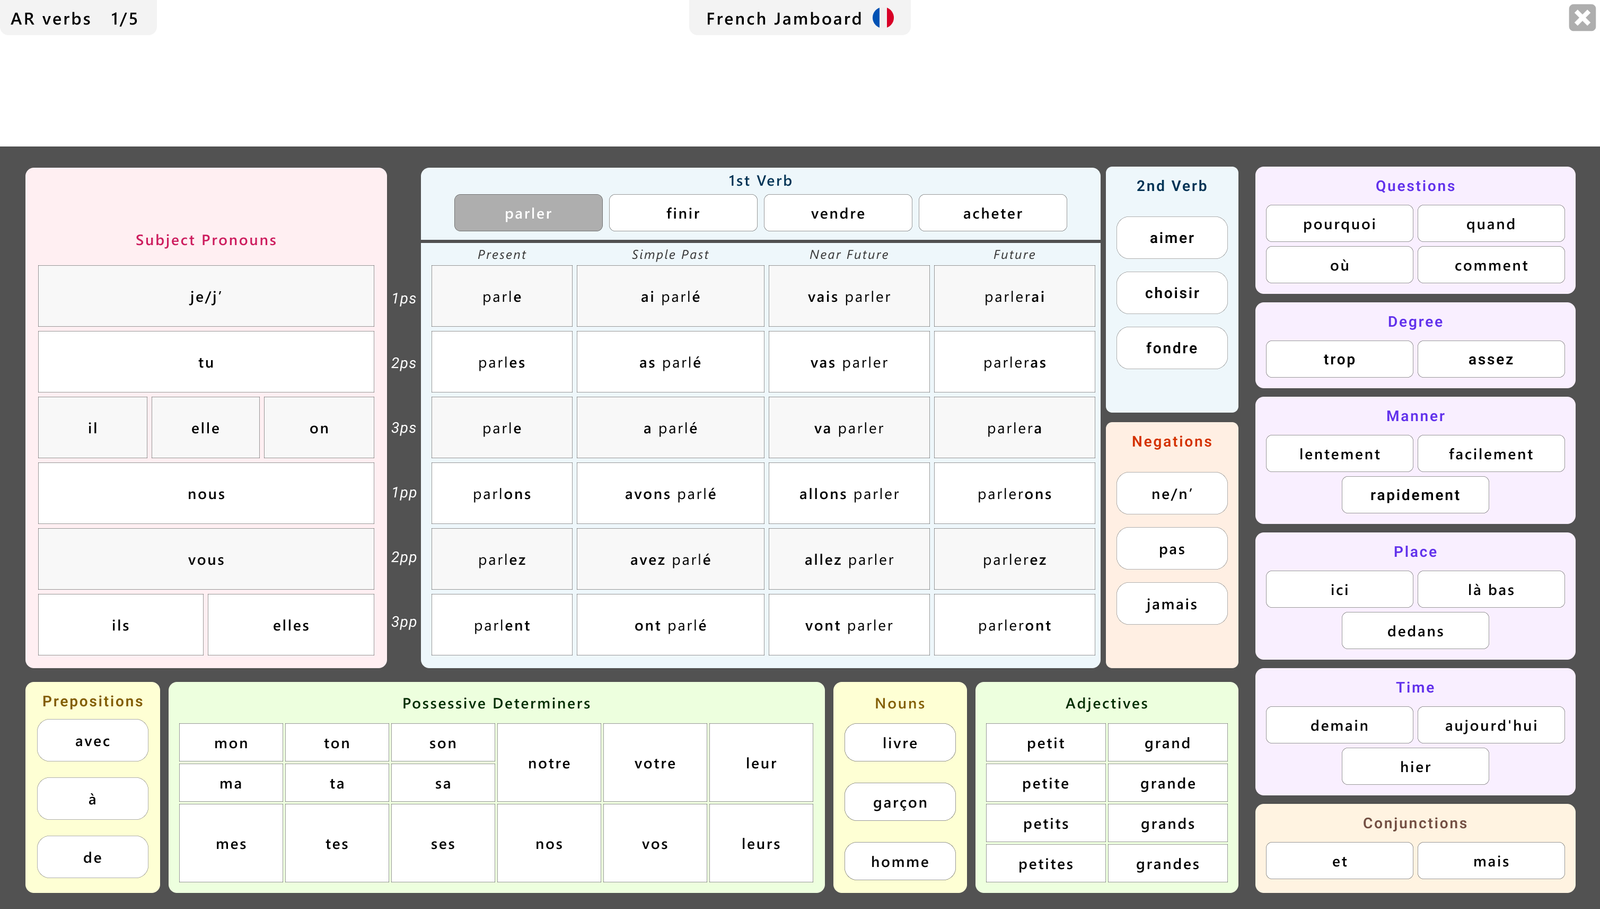This screenshot has width=1600, height=909.
Task: Click the degree word "assez"
Action: (1491, 359)
